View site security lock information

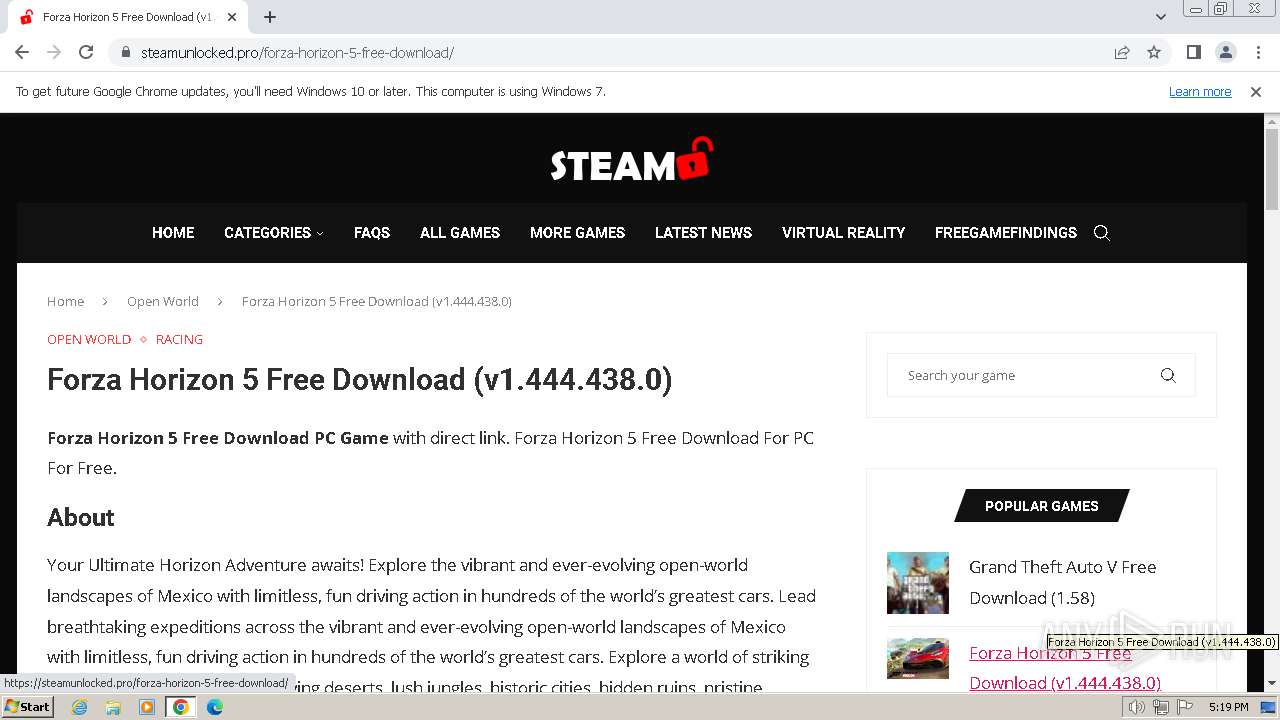click(x=125, y=52)
